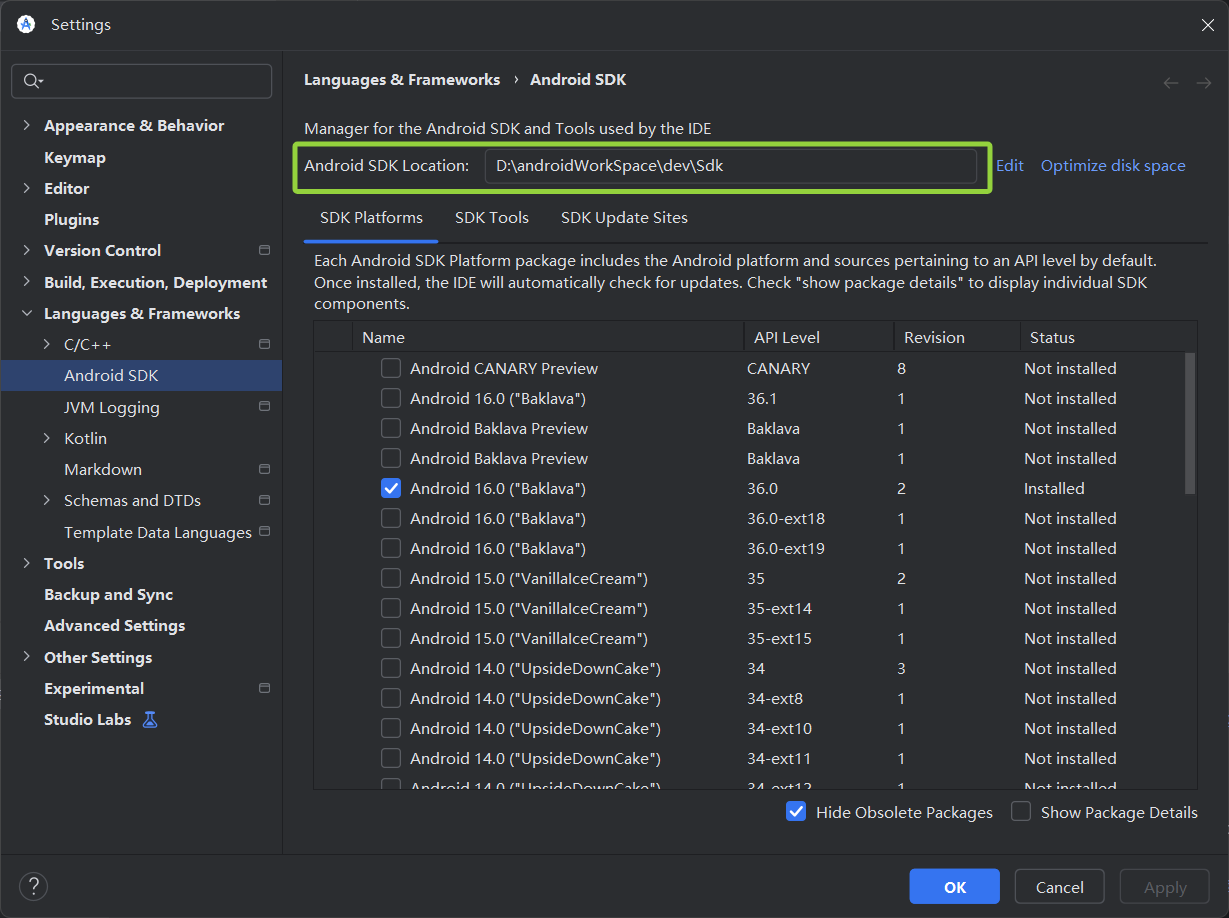Image resolution: width=1229 pixels, height=918 pixels.
Task: Select Android SDK in settings tree
Action: coord(111,375)
